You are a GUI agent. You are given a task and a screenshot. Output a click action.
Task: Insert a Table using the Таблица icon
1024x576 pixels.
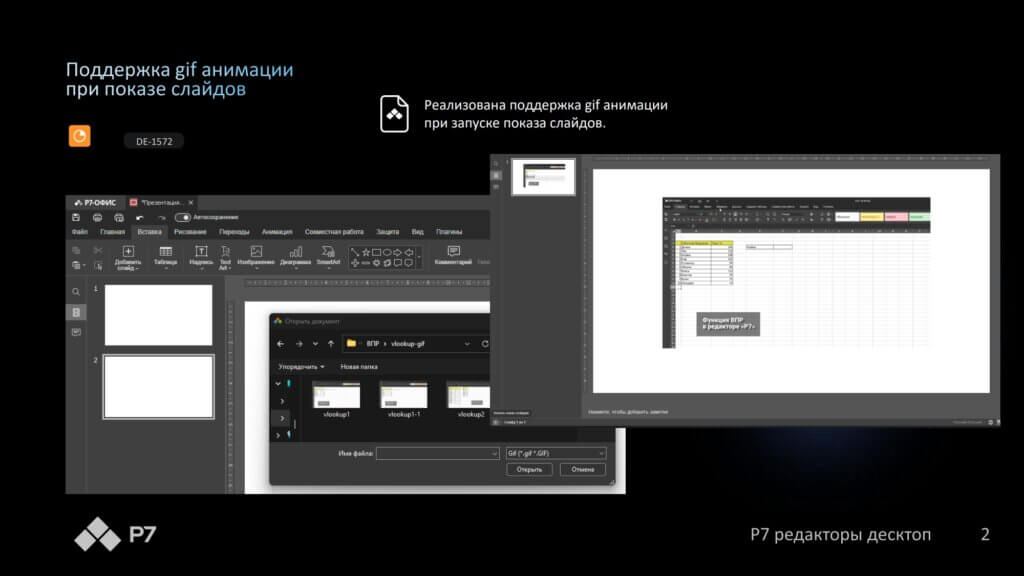point(165,253)
